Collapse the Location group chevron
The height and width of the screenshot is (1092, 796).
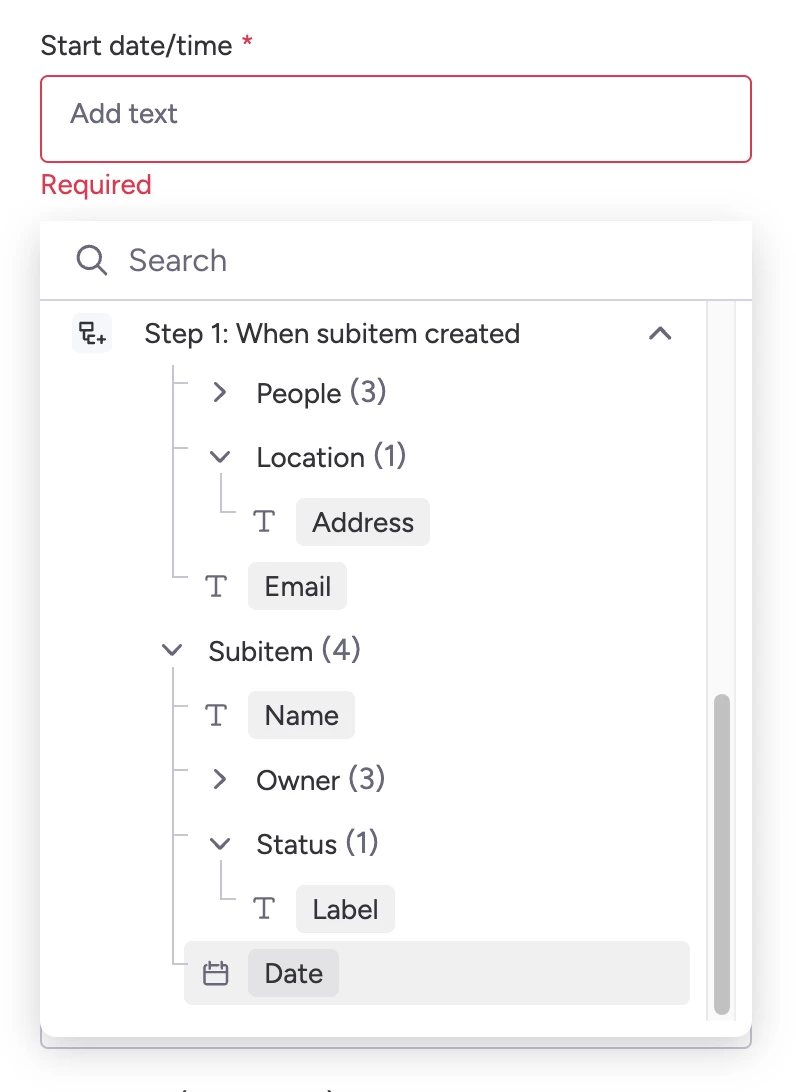tap(220, 458)
